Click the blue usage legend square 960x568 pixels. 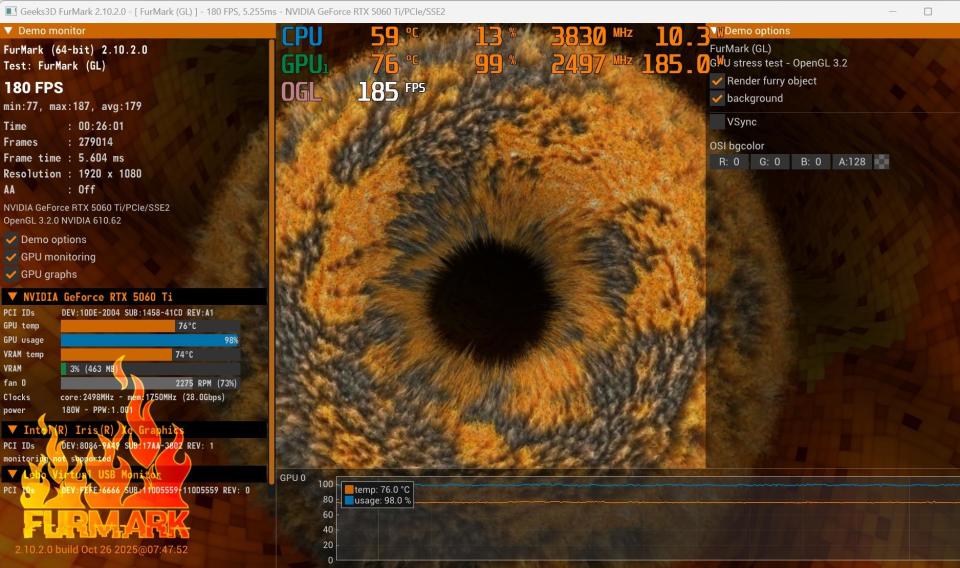(349, 501)
